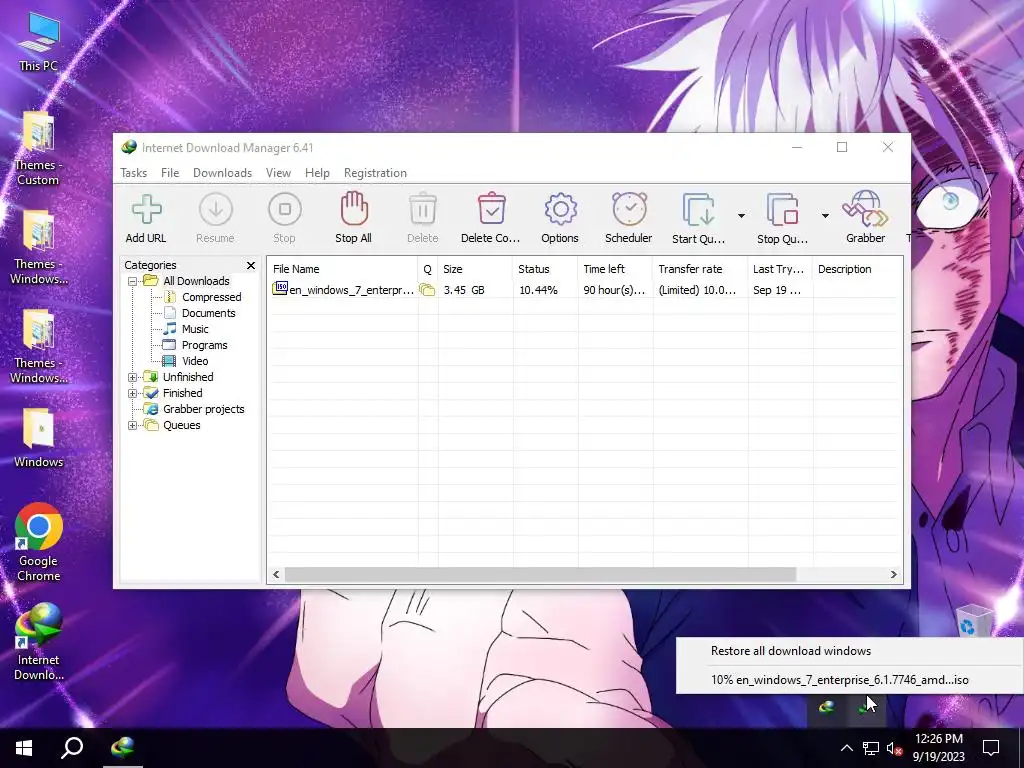Sort by Status column header

tap(545, 269)
